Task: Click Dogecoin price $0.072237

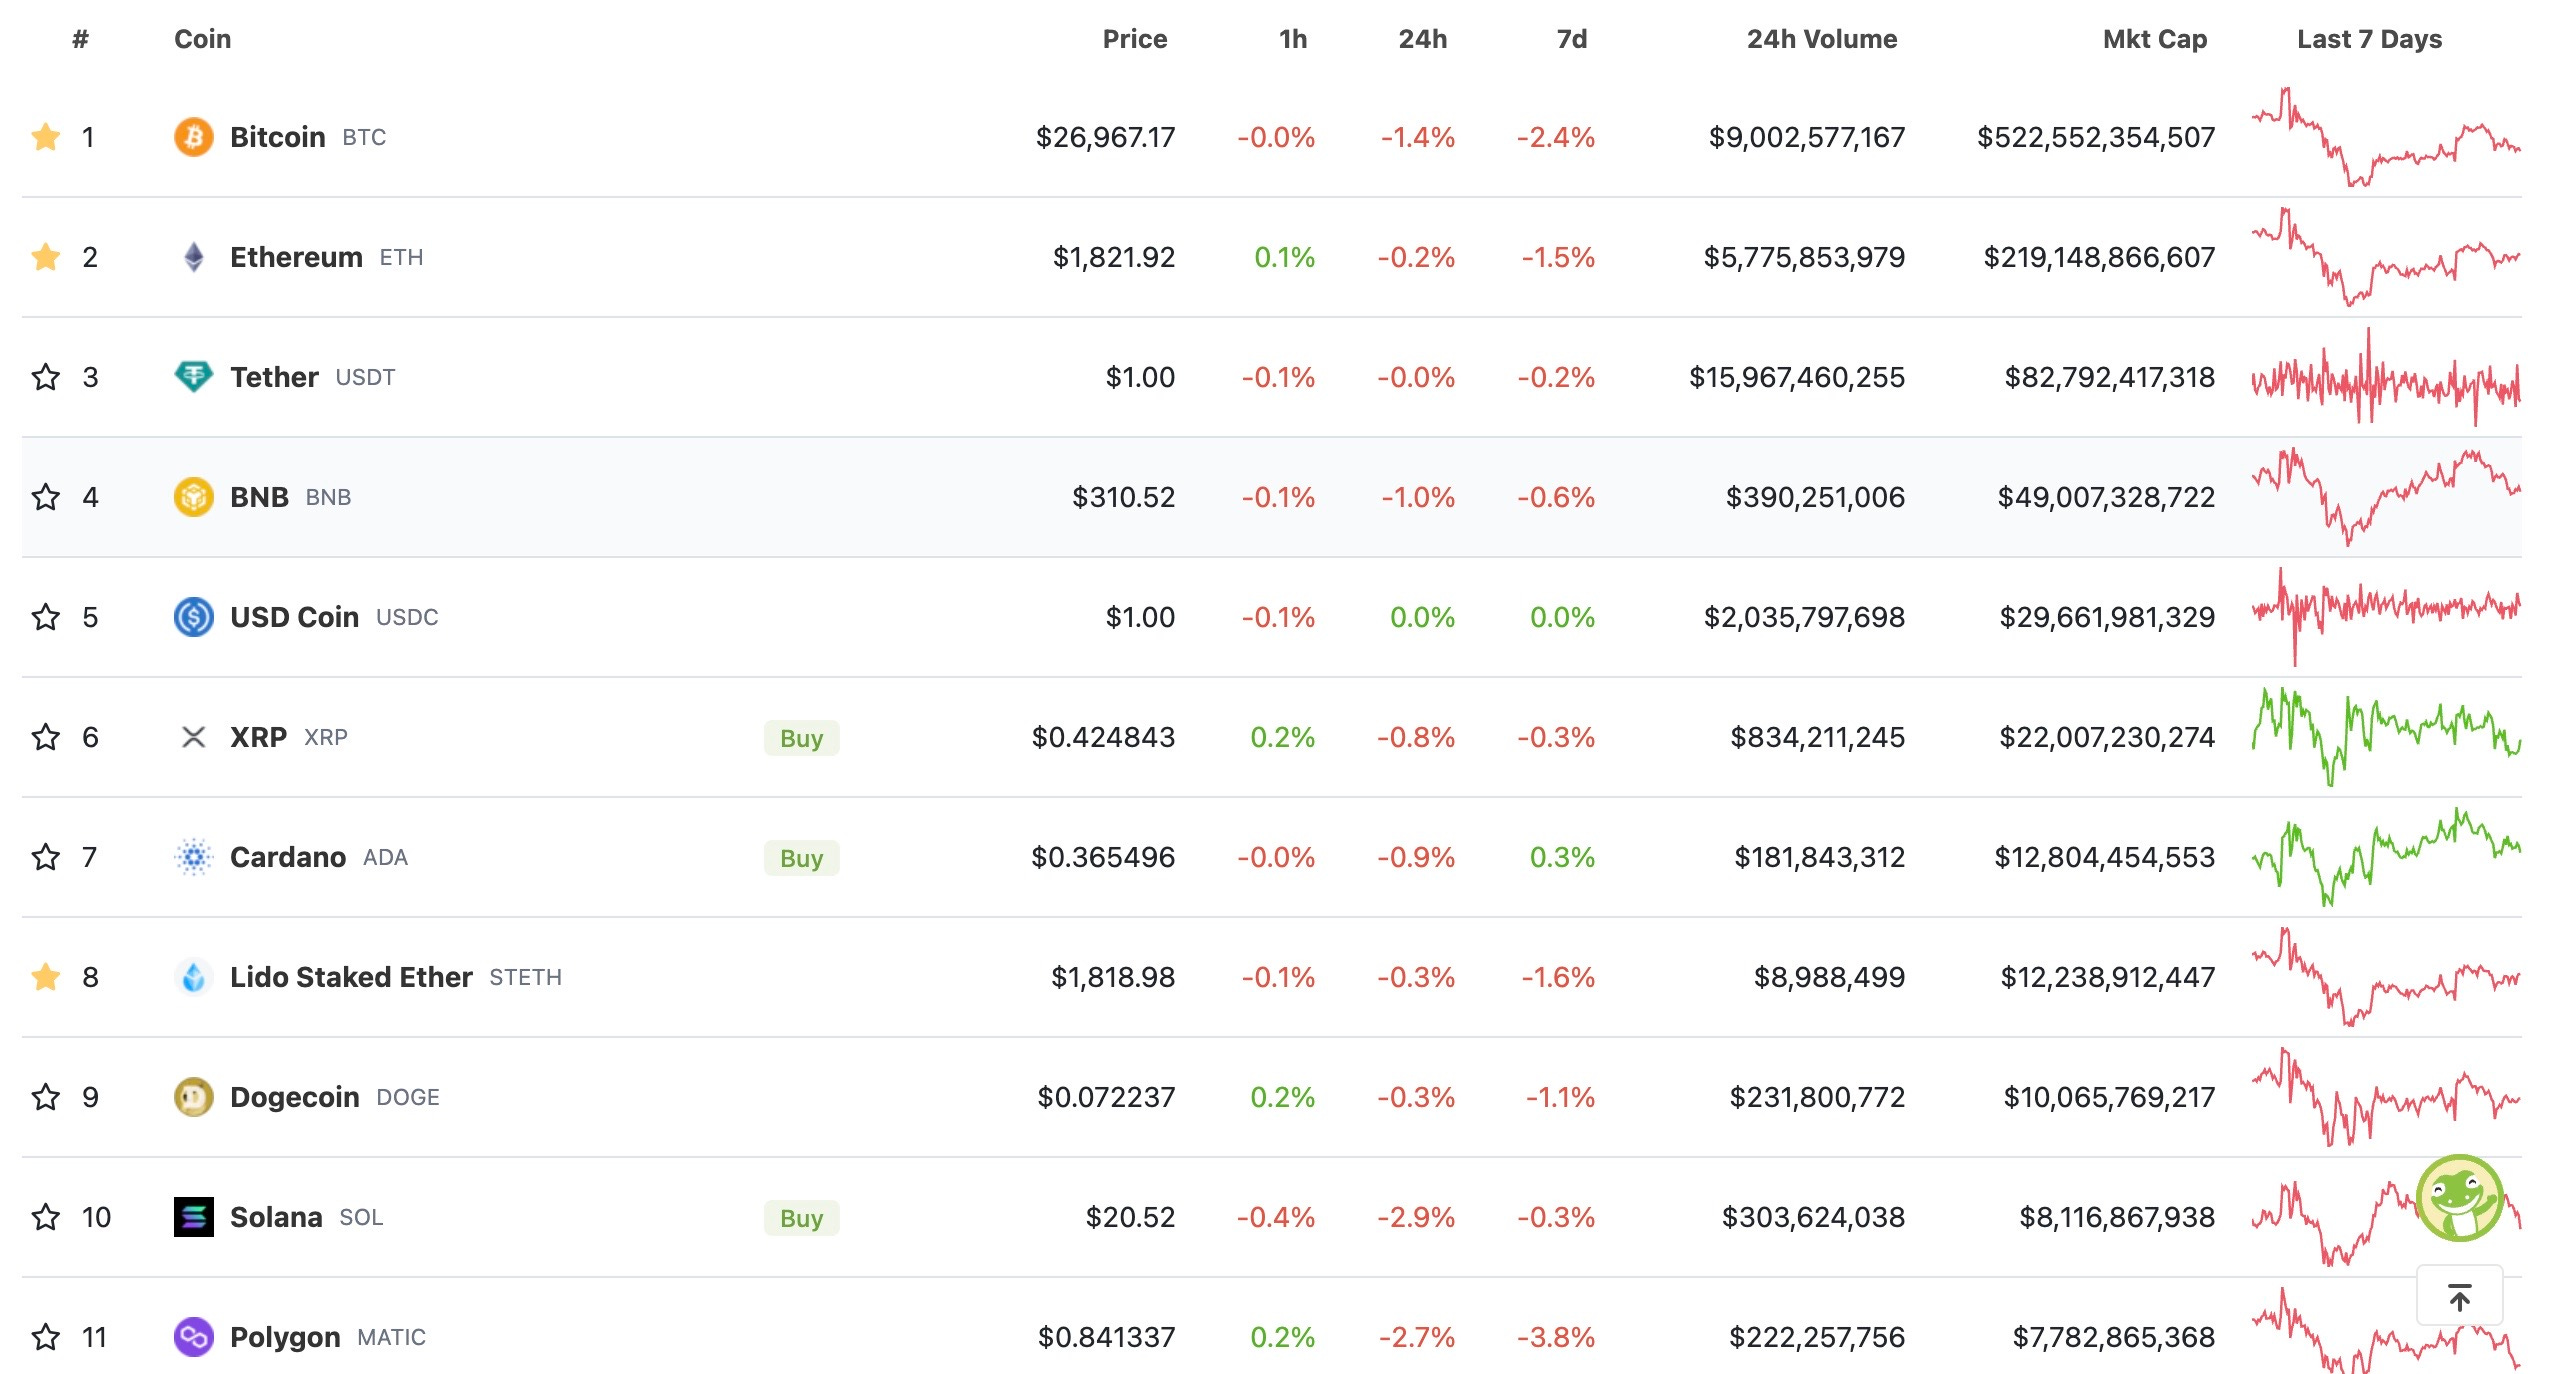Action: (x=1106, y=1097)
